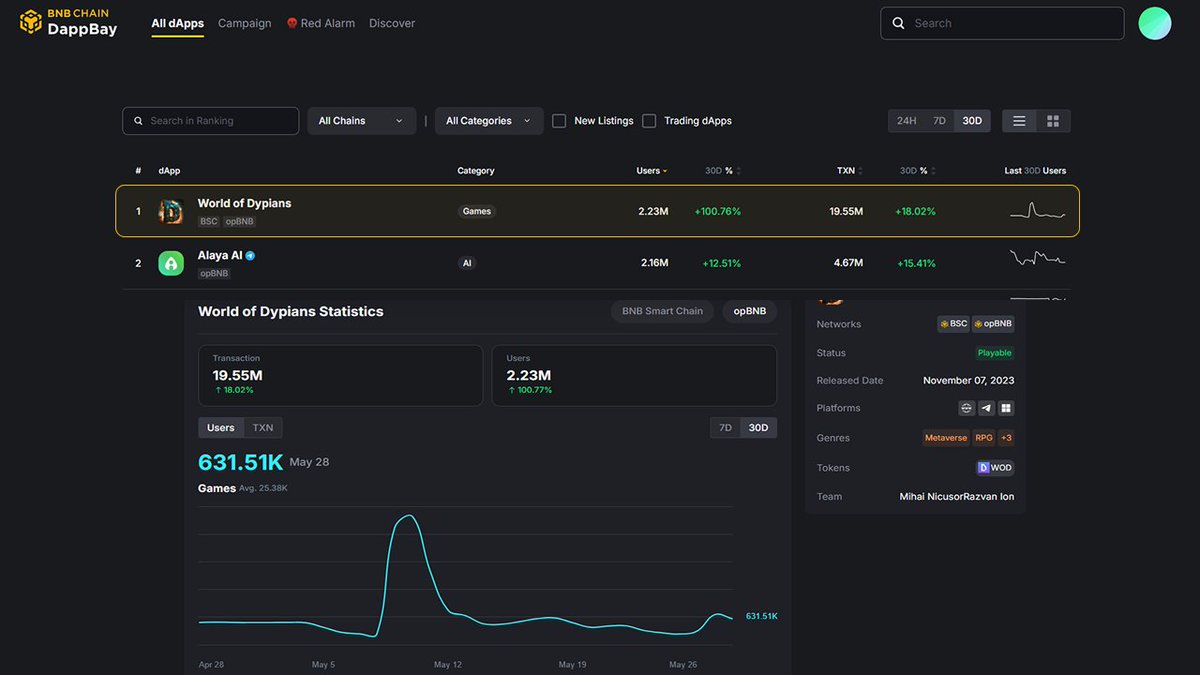Click the November 07, 2023 release date
This screenshot has height=675, width=1200.
968,381
